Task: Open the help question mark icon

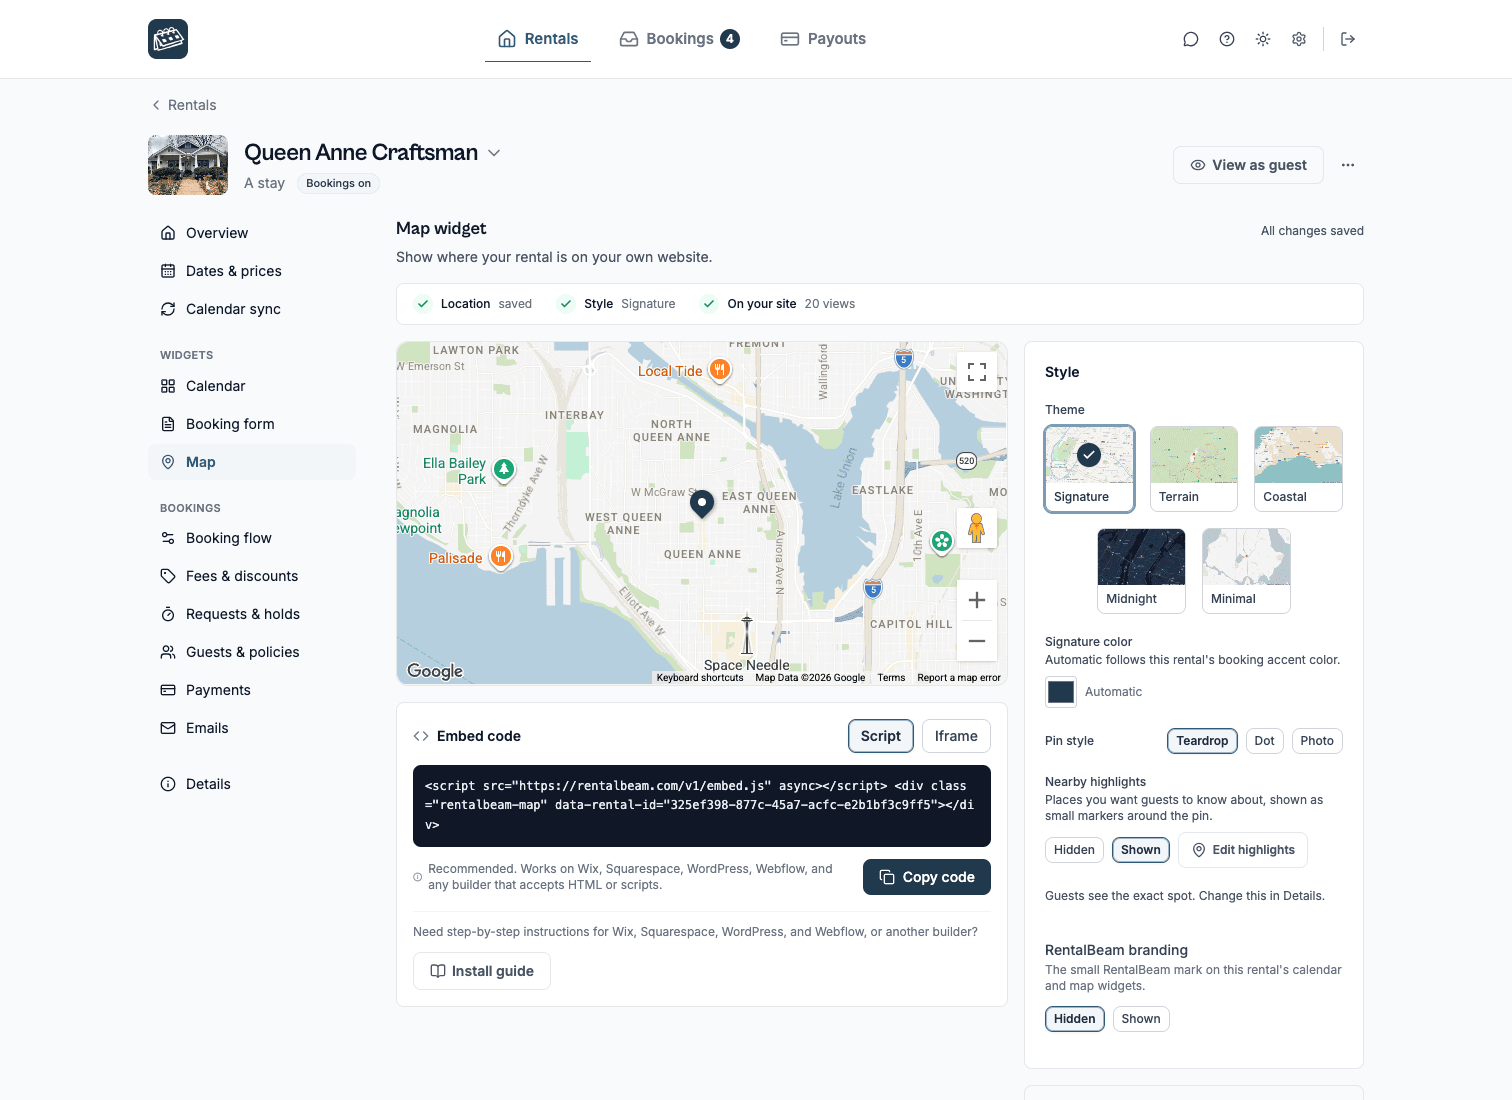Action: pyautogui.click(x=1227, y=39)
